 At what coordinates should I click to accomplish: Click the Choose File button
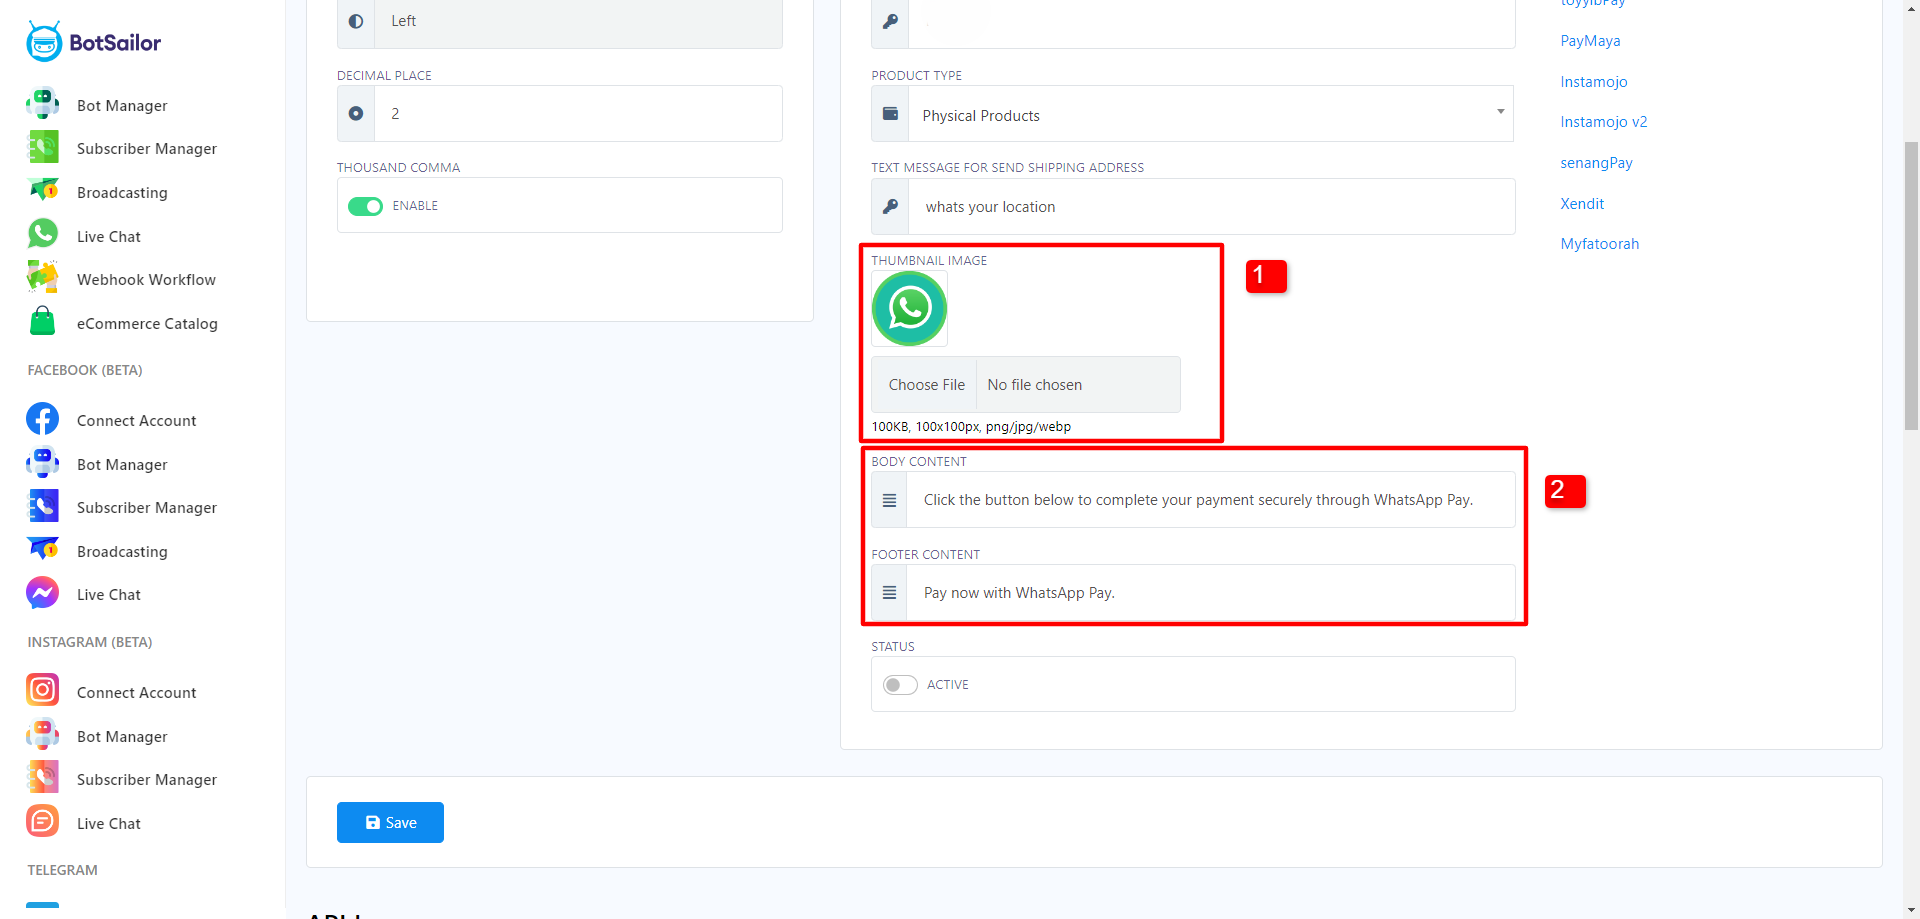(926, 385)
